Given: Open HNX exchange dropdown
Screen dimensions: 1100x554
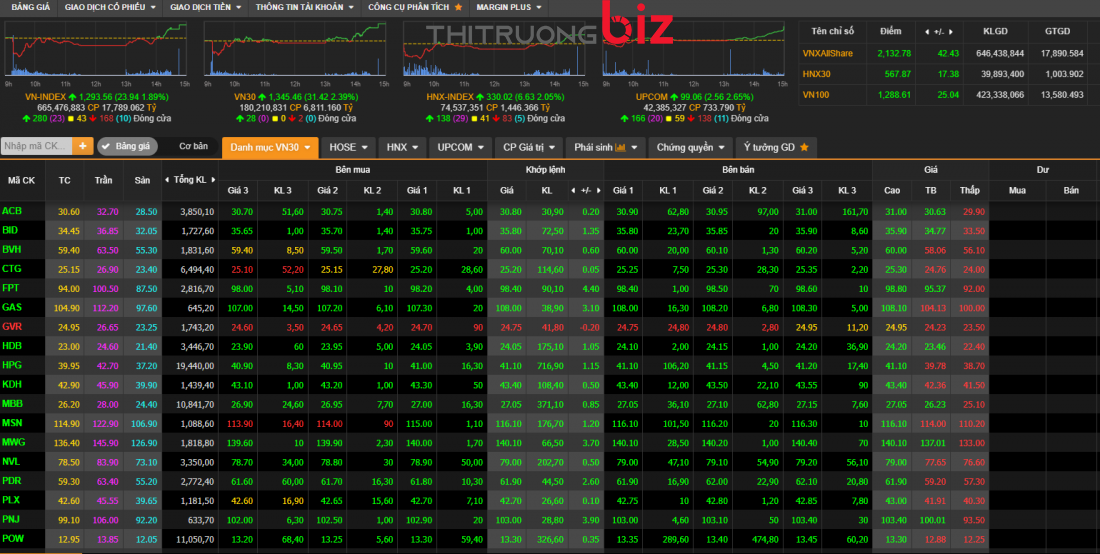Looking at the screenshot, I should click(x=403, y=147).
